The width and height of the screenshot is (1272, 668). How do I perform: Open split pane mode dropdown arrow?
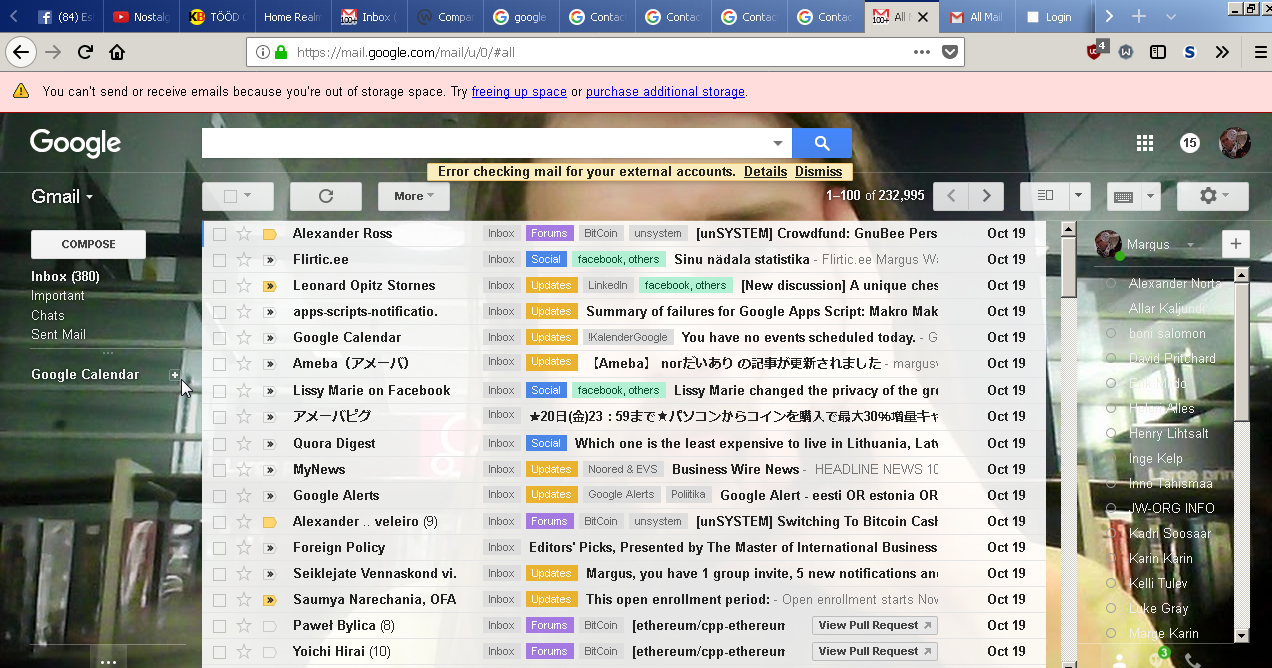[x=1080, y=196]
